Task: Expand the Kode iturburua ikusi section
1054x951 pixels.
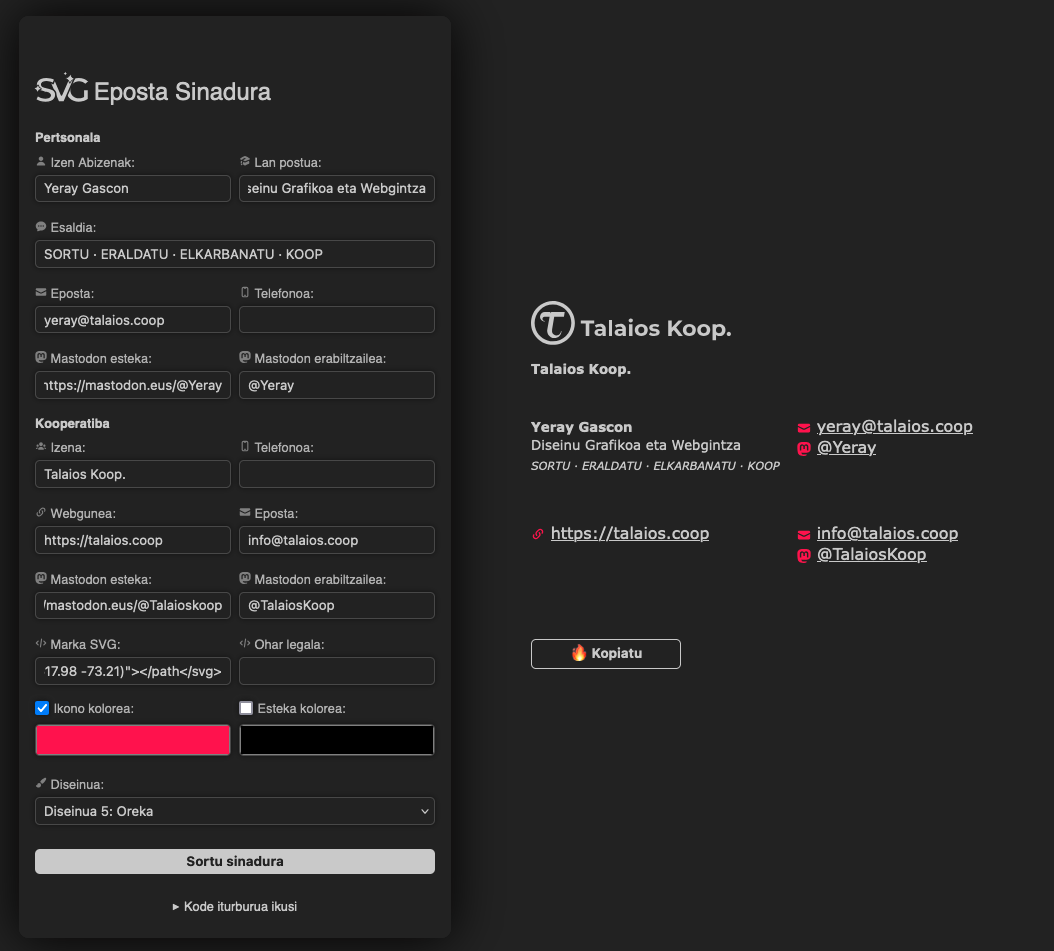Action: pos(235,907)
